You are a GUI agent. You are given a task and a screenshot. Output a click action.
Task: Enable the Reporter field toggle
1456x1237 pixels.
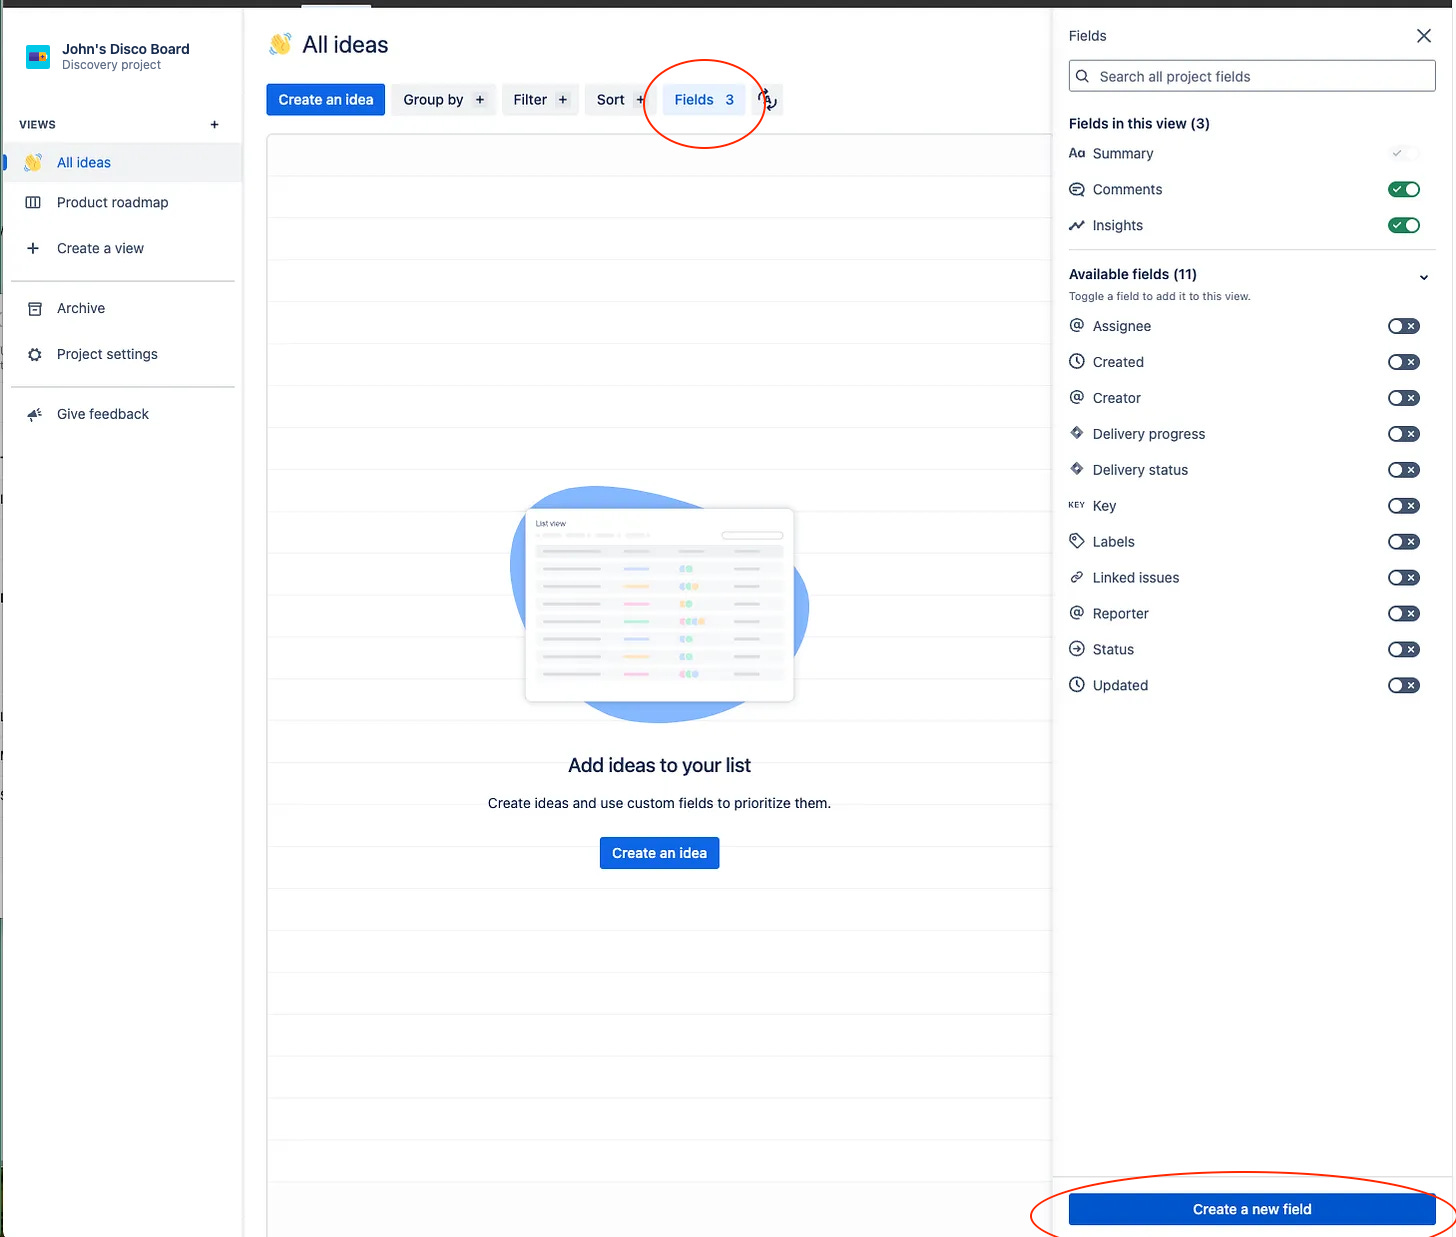coord(1404,614)
